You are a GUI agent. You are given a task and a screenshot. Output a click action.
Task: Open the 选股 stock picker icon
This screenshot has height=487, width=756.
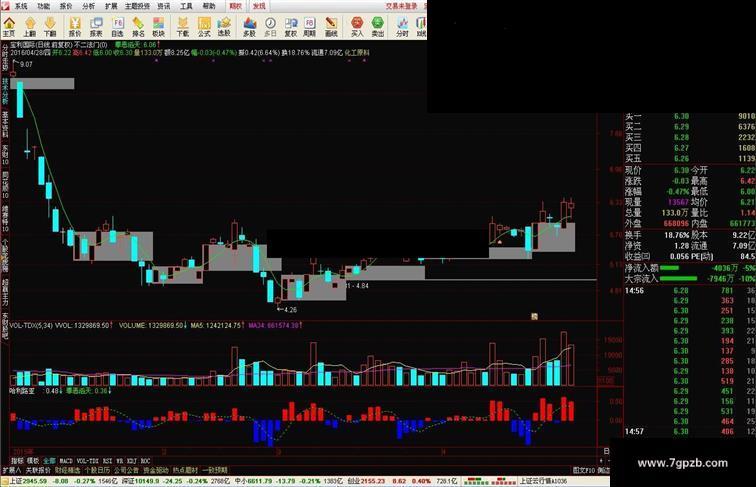pos(224,27)
